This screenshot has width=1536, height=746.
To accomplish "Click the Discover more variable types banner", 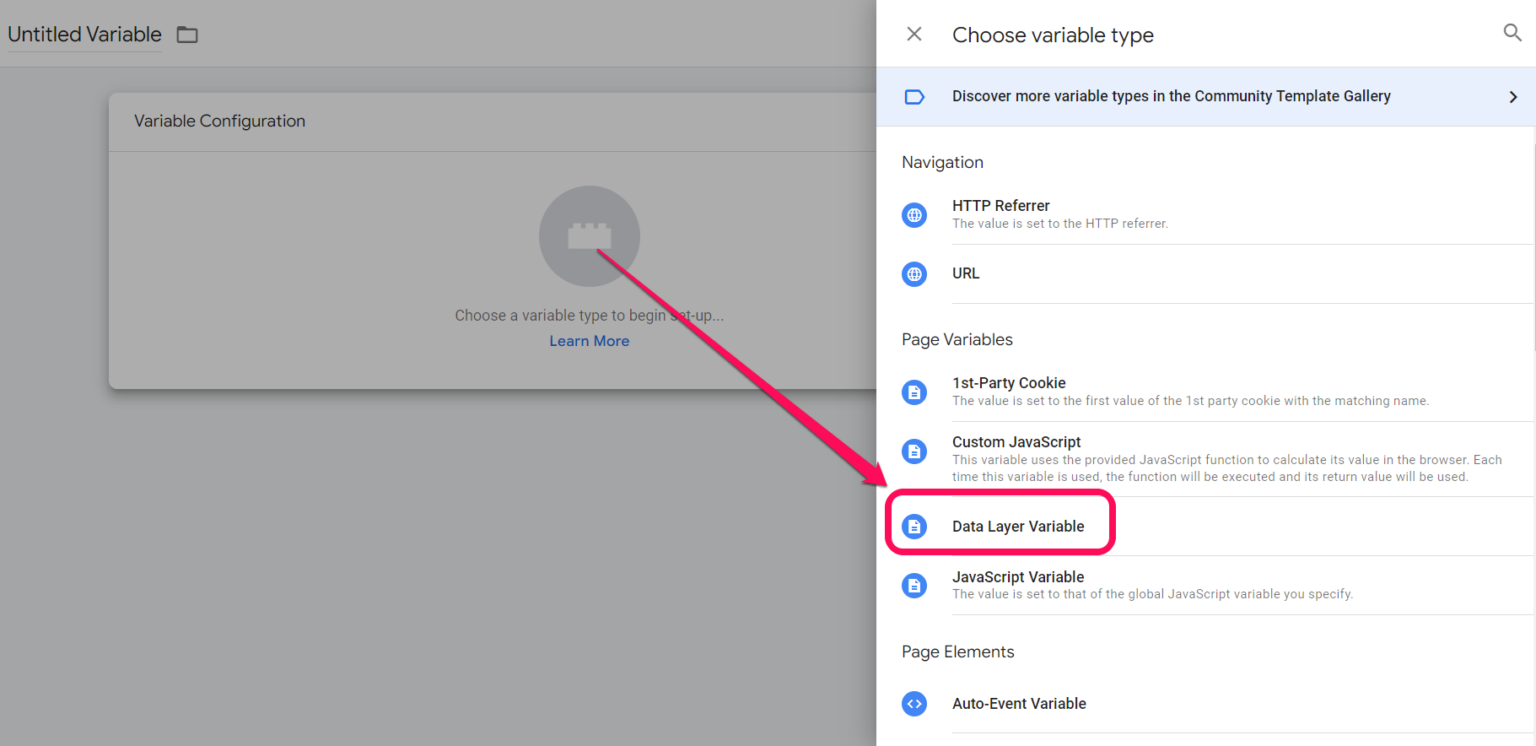I will (1170, 96).
